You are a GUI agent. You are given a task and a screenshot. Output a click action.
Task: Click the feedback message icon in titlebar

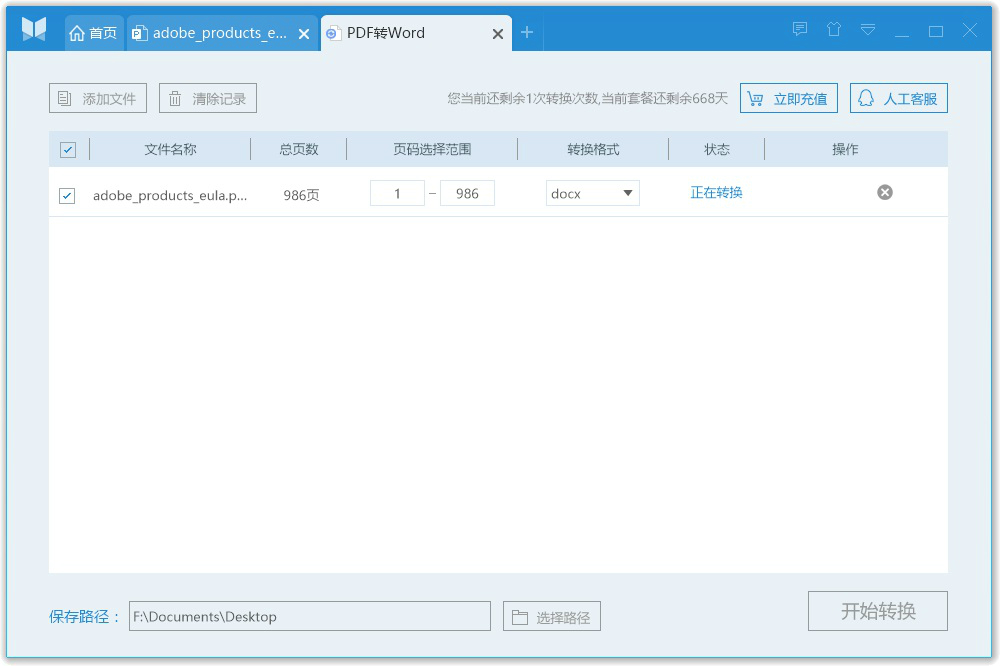tap(799, 29)
